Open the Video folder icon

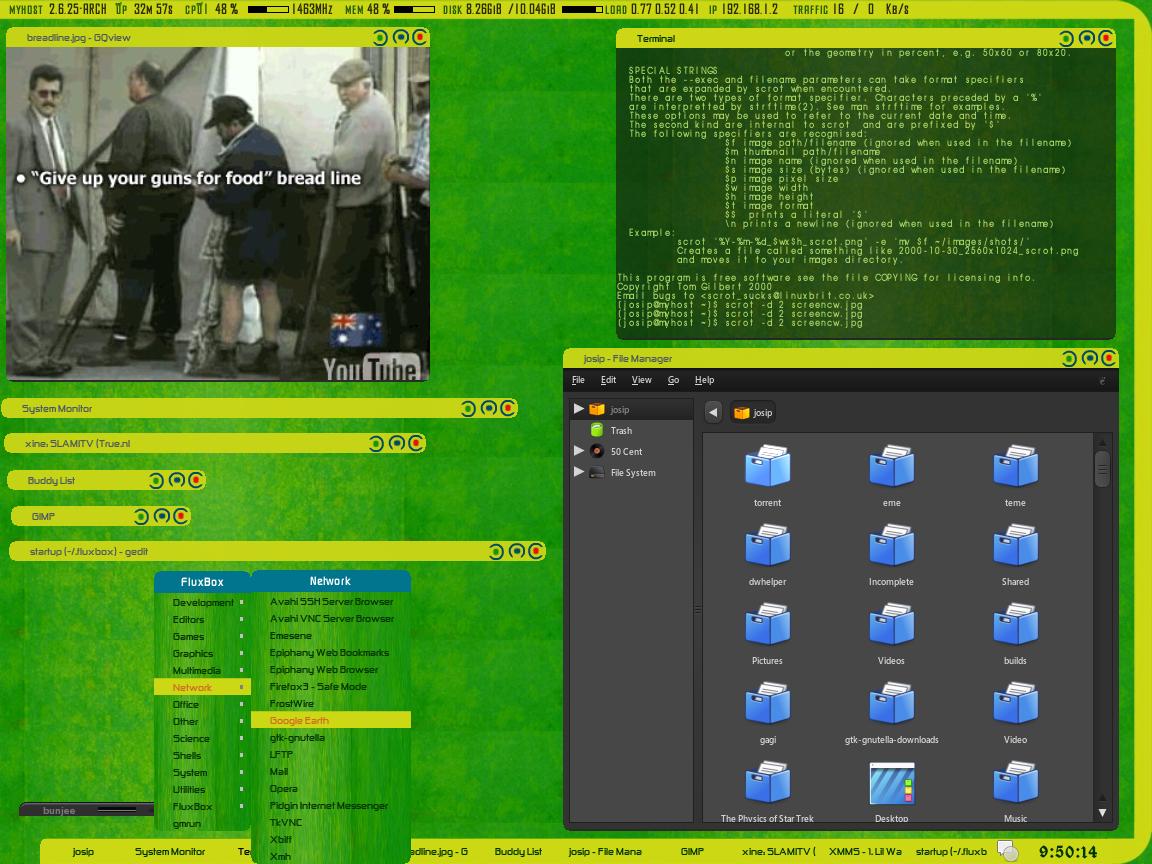1015,703
